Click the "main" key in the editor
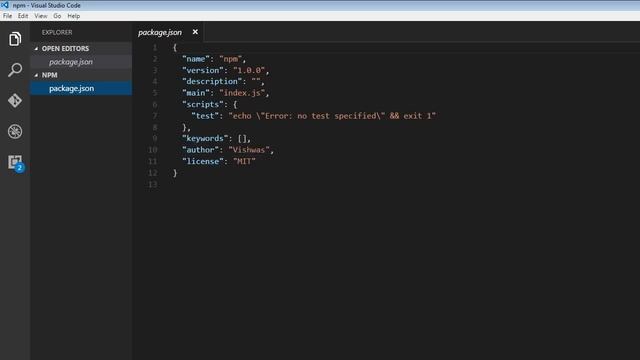 point(196,93)
